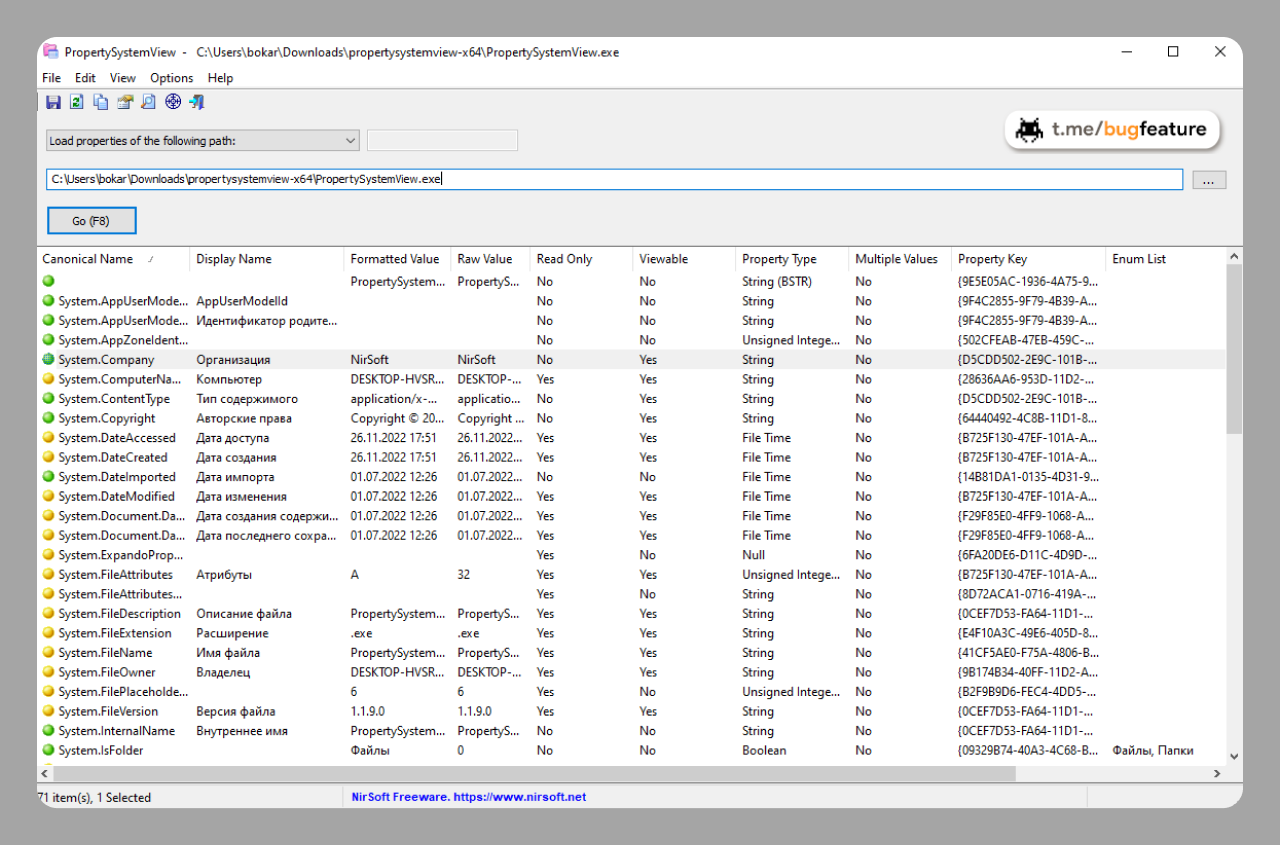Sort by the Formatted Value column header

click(x=397, y=259)
